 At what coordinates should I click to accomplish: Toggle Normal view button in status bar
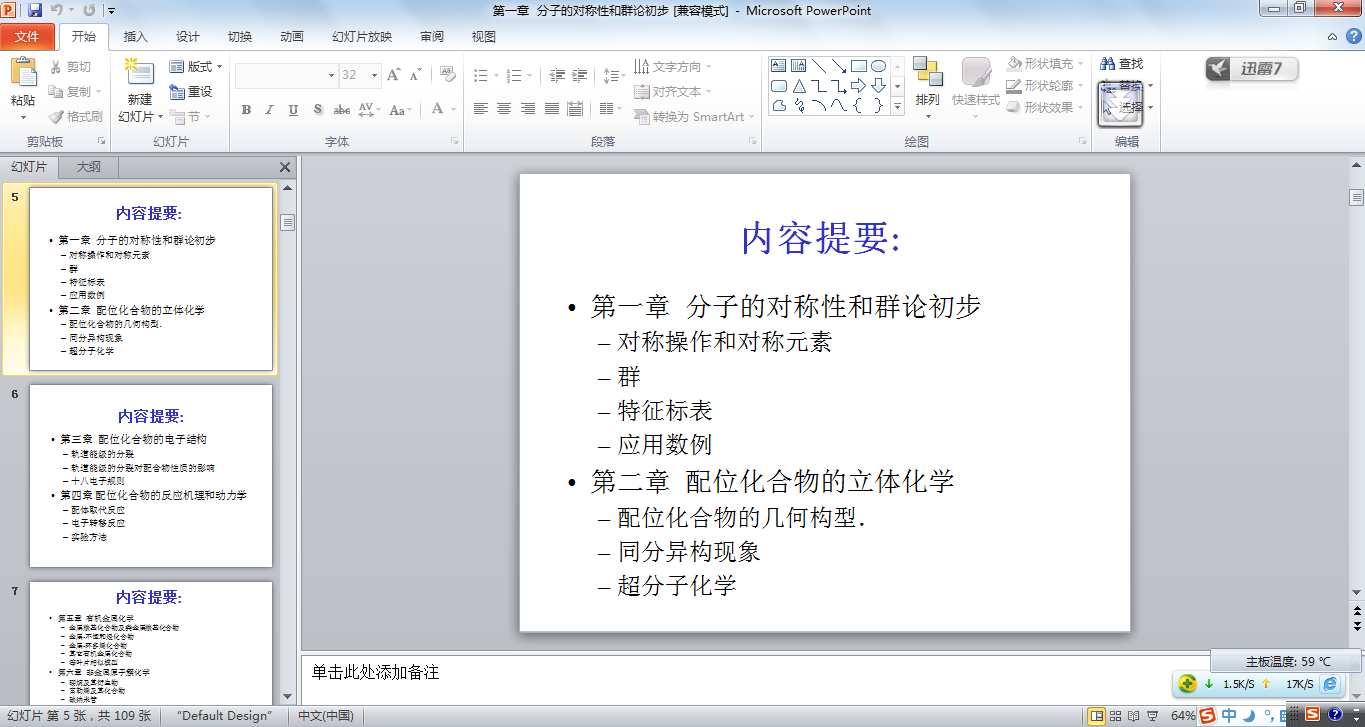coord(1096,716)
